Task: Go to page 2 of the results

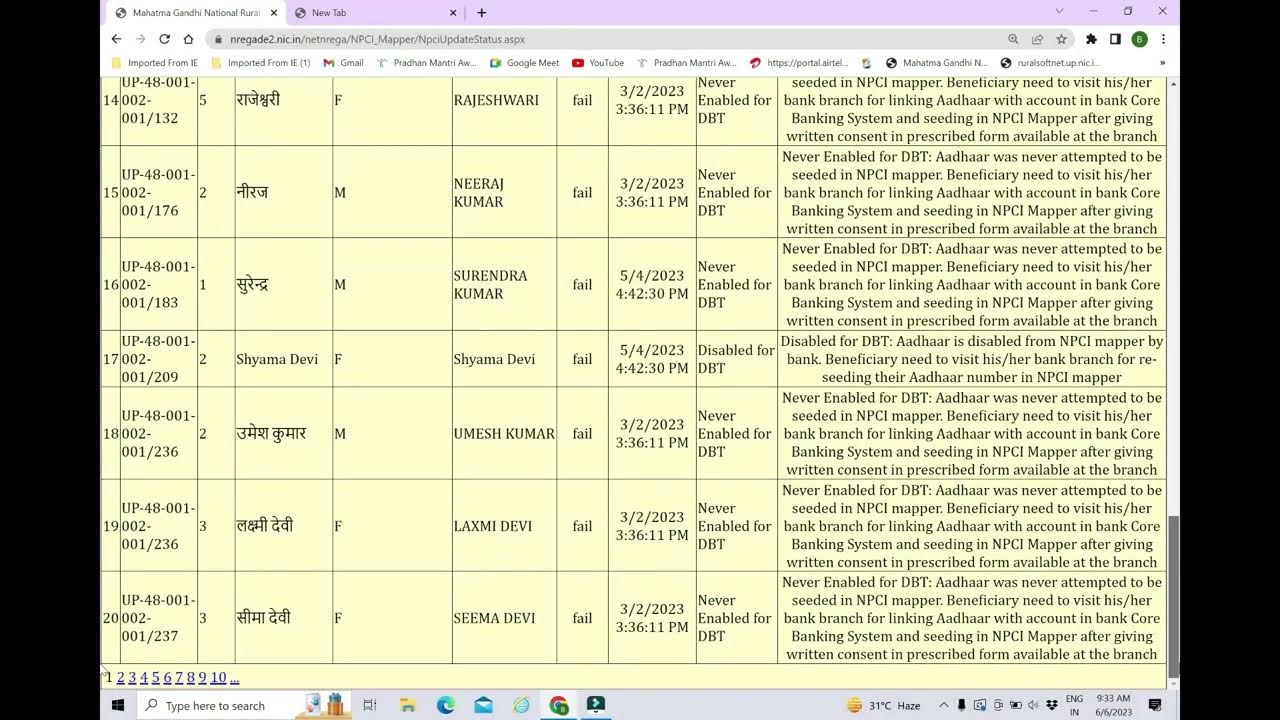Action: (121, 678)
